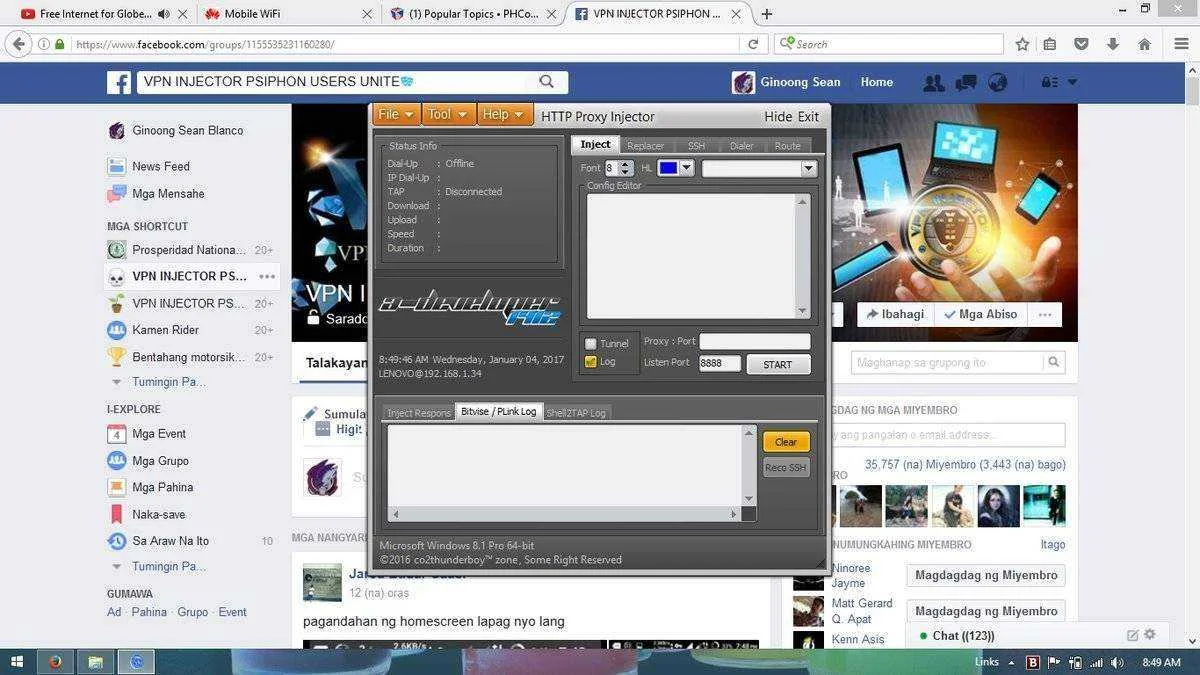This screenshot has height=675, width=1200.
Task: Hide the HTTP Proxy Injector window
Action: pyautogui.click(x=778, y=116)
